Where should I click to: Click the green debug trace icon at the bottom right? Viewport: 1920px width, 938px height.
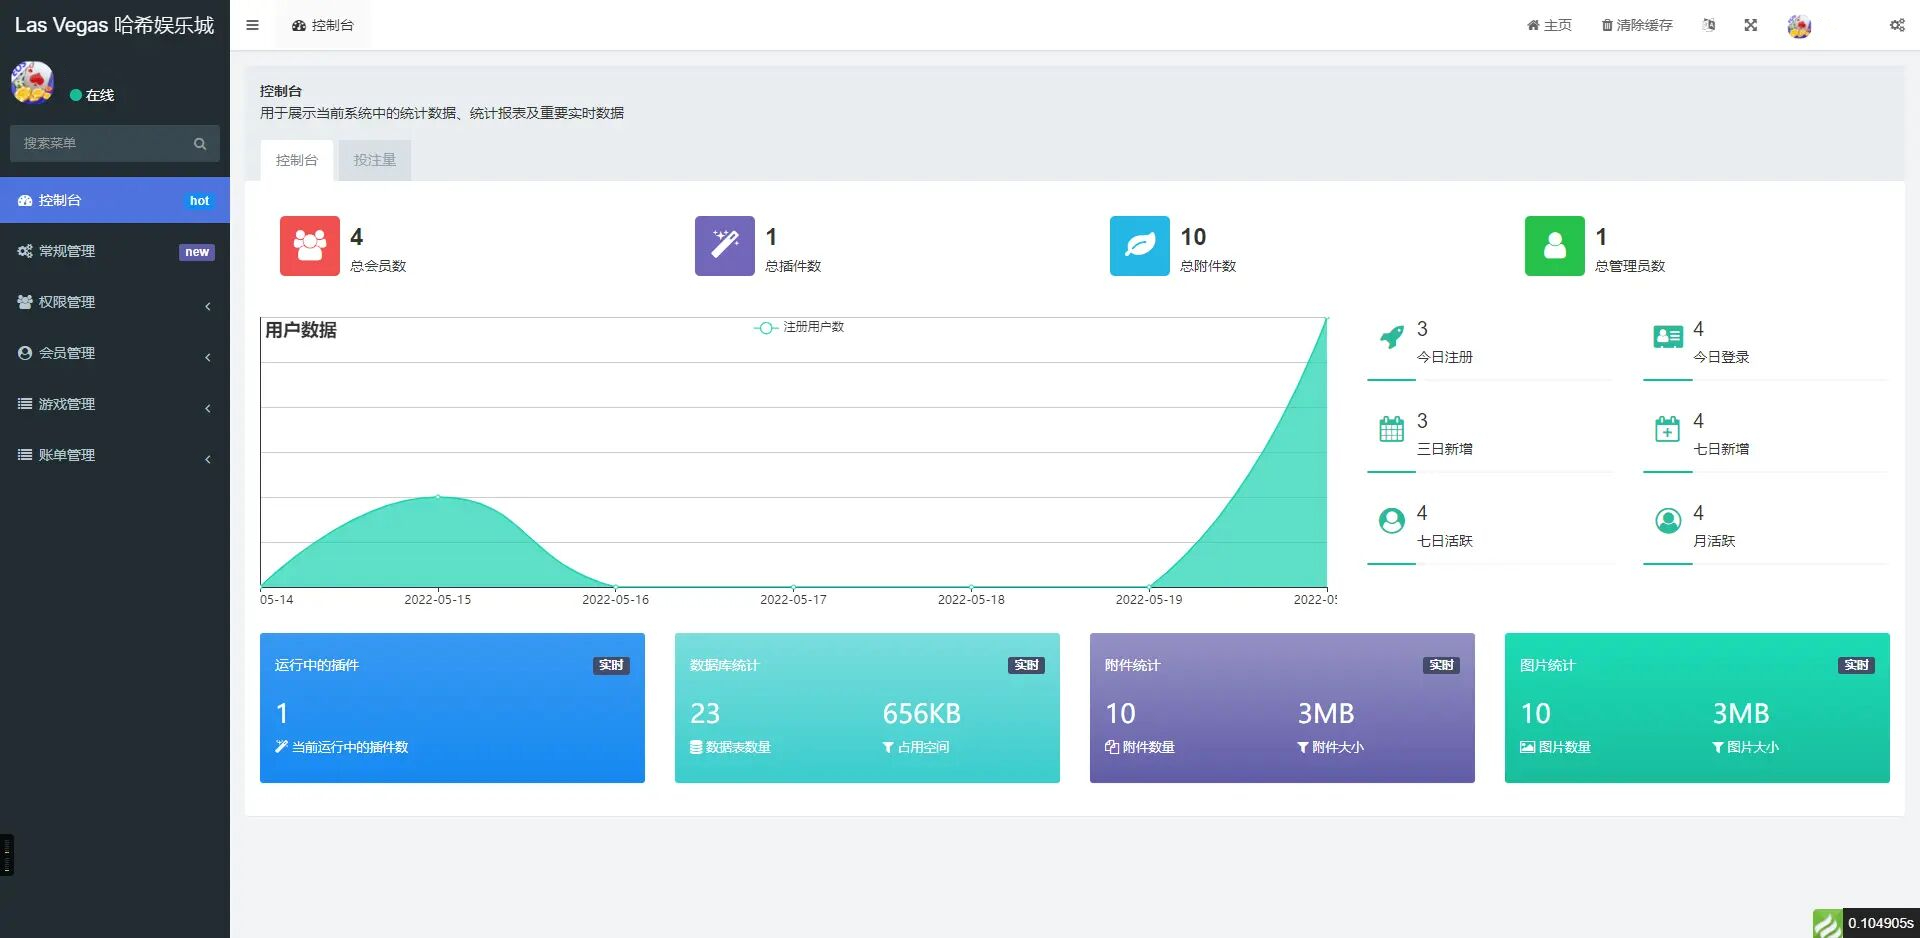[x=1827, y=923]
